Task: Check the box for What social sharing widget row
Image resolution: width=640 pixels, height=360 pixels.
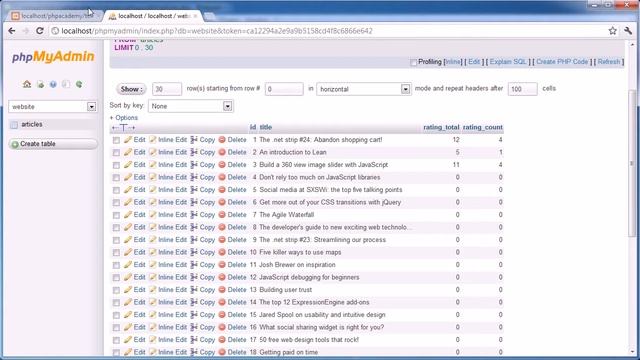Action: pos(116,328)
